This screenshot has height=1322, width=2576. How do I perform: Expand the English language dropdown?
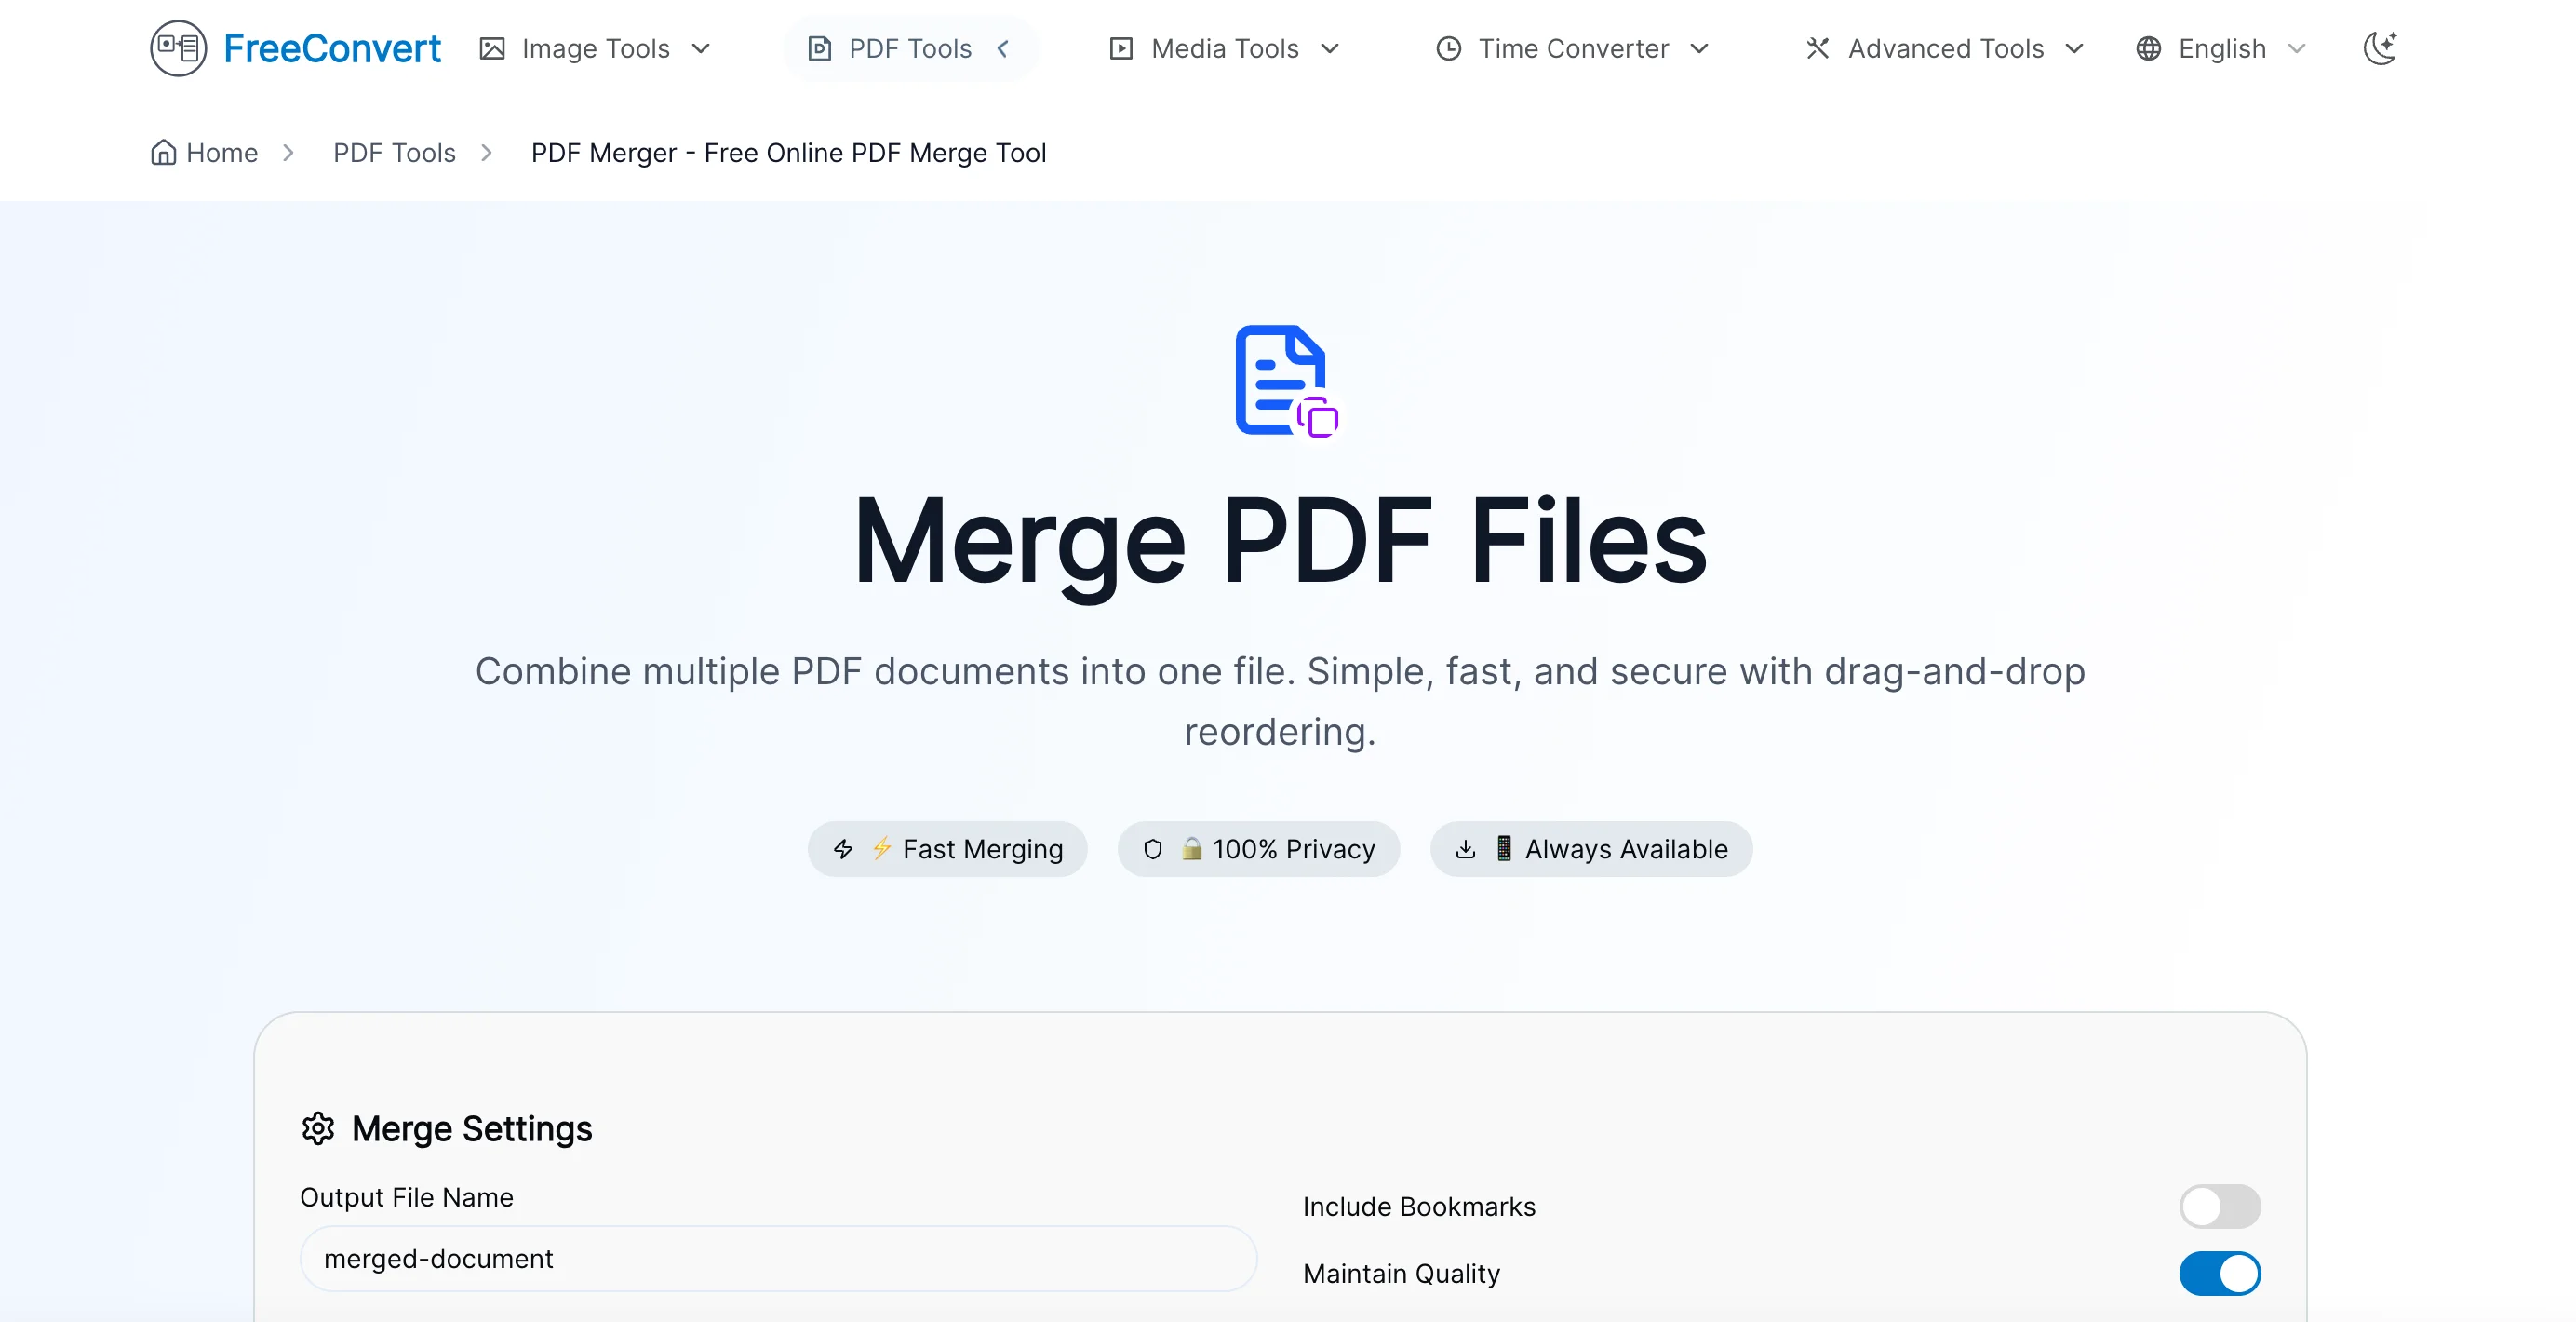tap(2297, 47)
